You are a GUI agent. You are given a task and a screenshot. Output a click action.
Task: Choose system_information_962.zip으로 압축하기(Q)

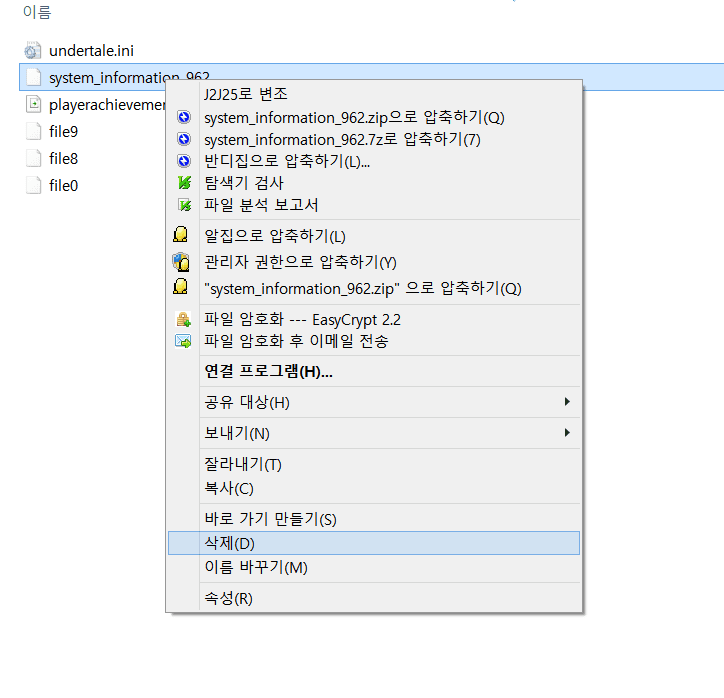354,117
